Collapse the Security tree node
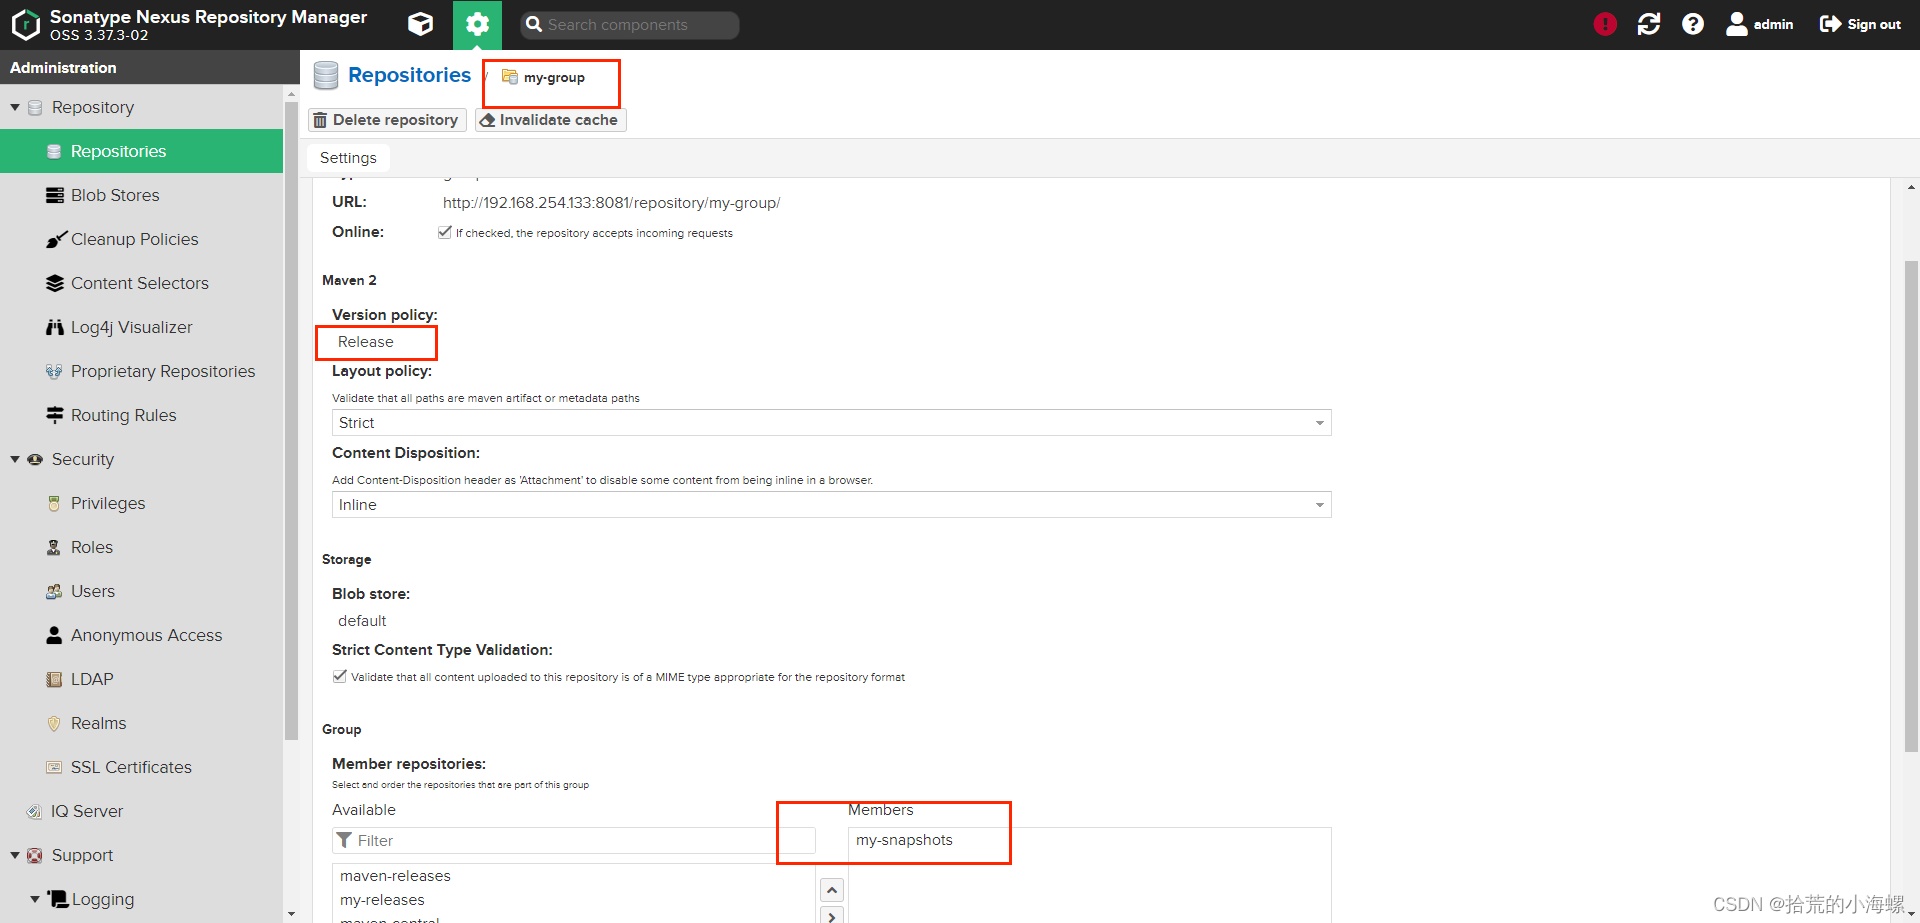Image resolution: width=1920 pixels, height=923 pixels. (15, 459)
